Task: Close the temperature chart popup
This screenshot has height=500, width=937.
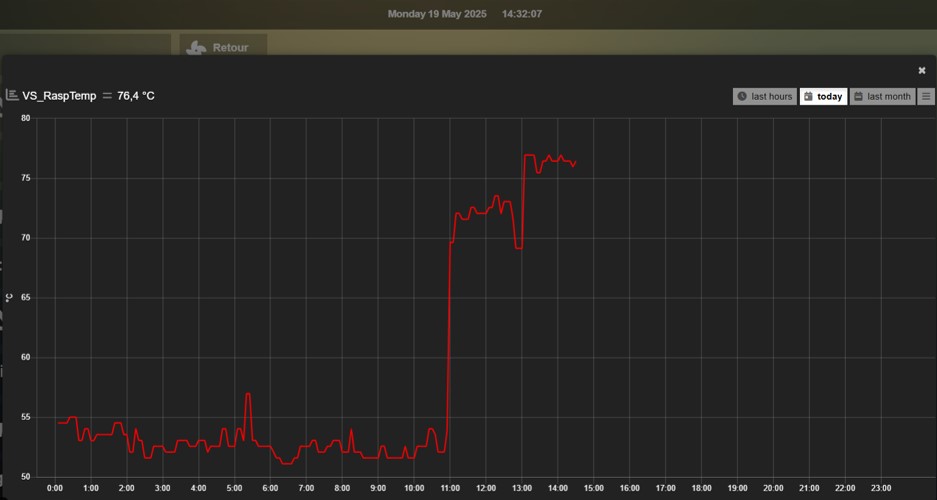Action: [x=921, y=70]
